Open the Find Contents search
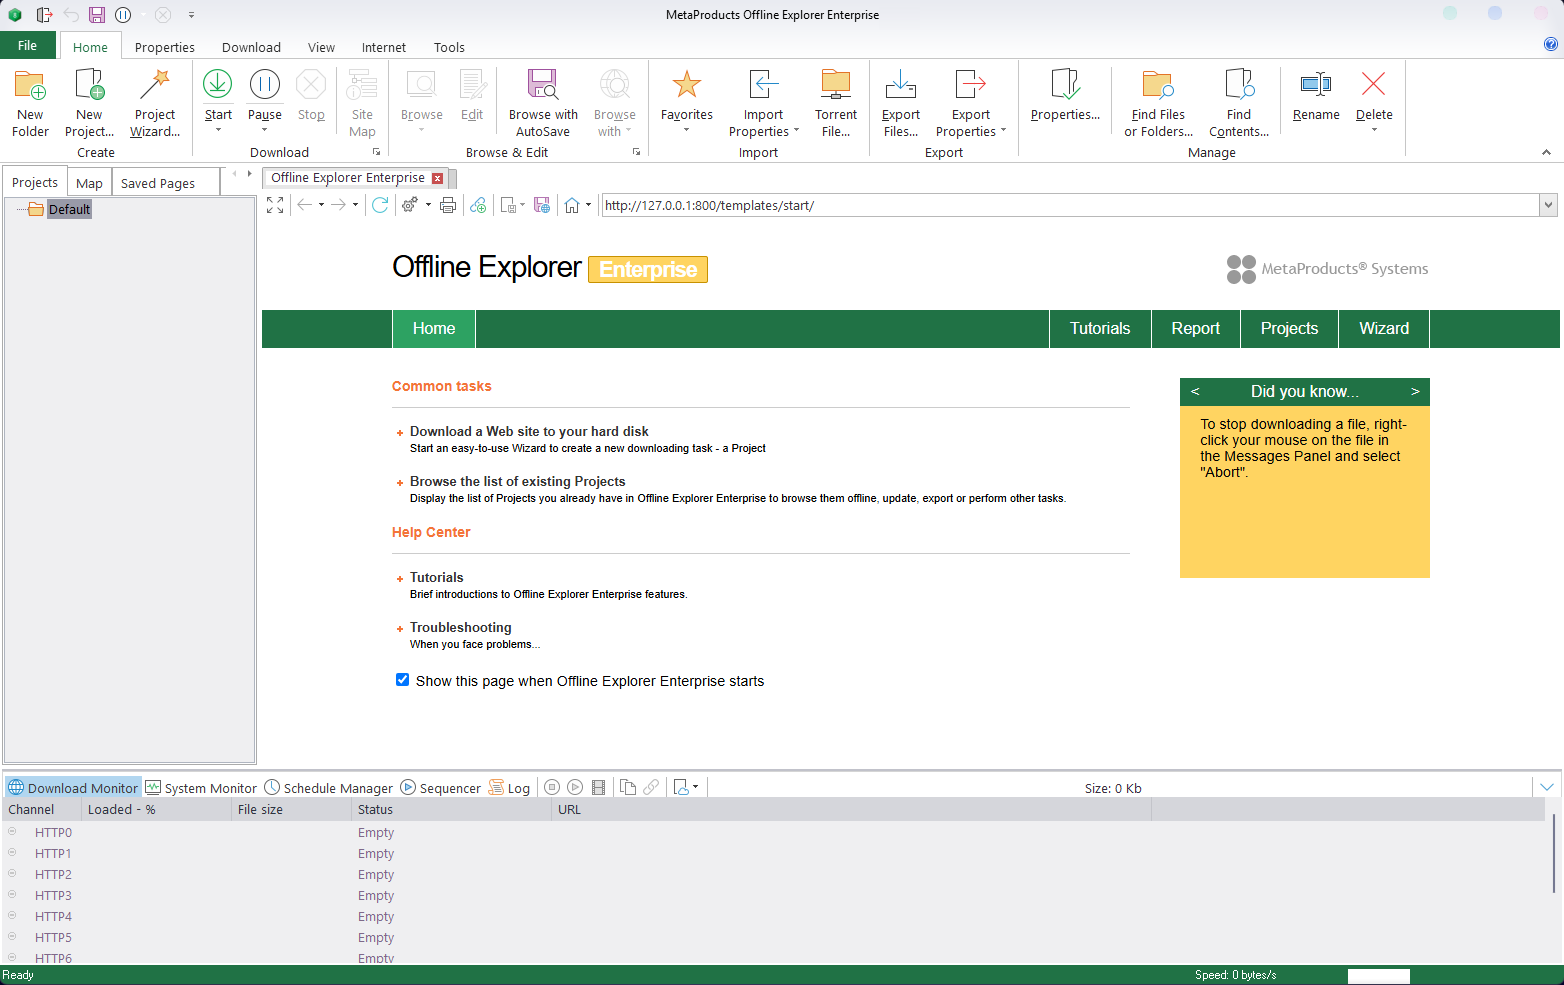 tap(1239, 103)
